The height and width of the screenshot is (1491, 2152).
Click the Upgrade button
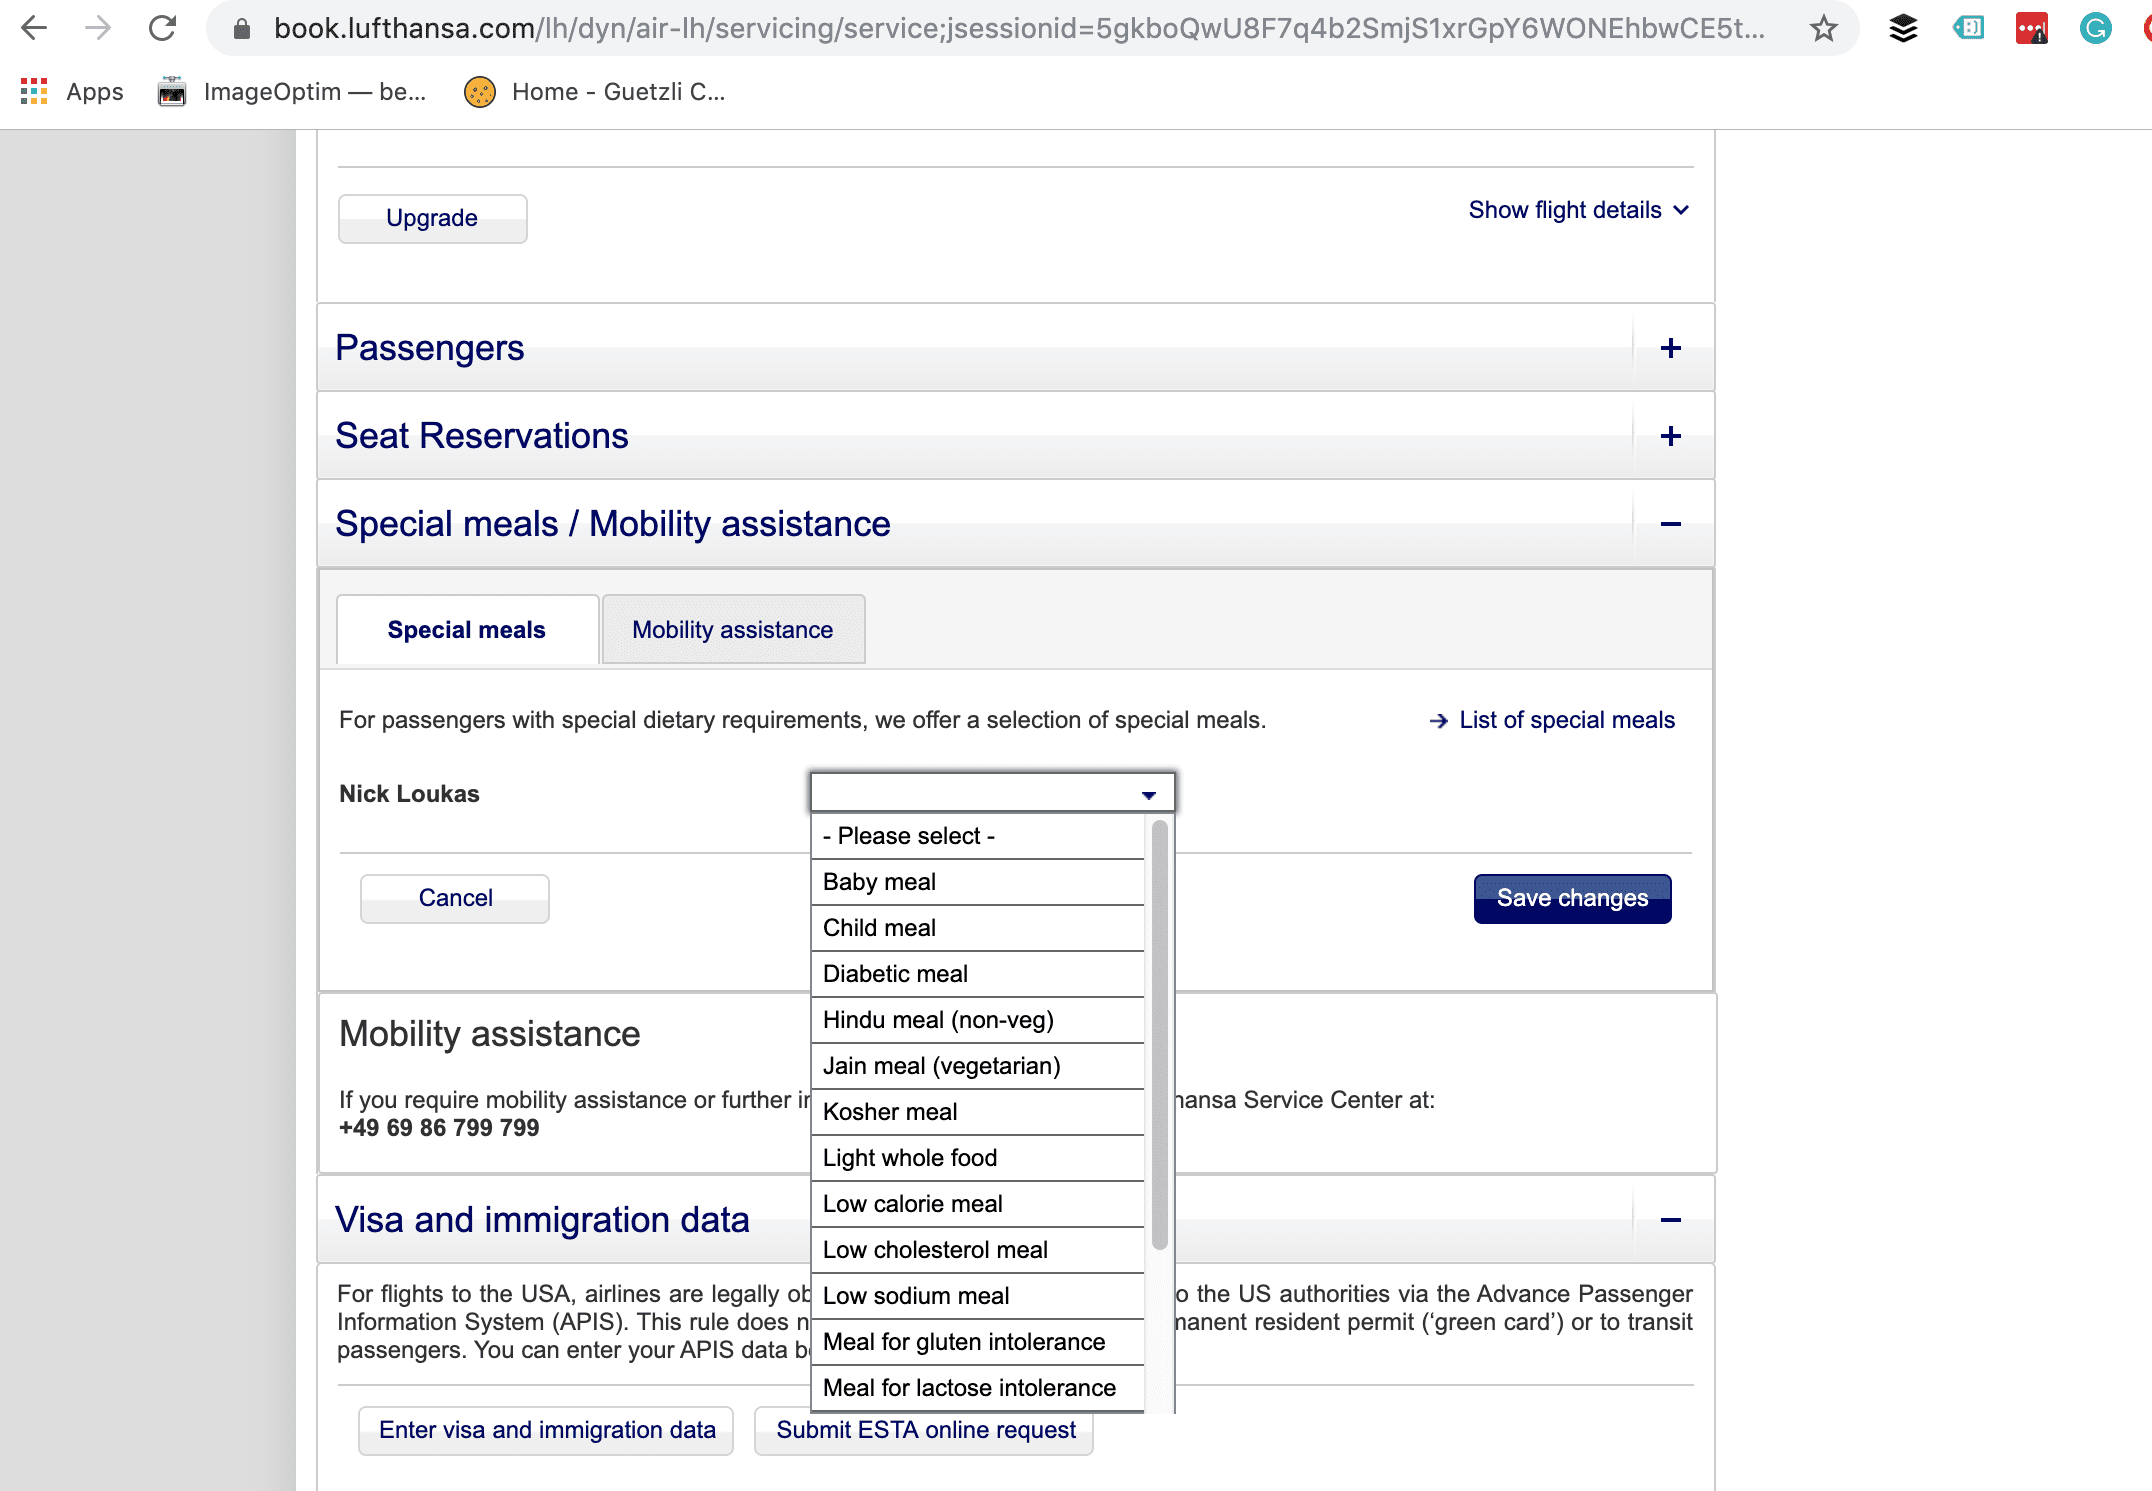tap(432, 218)
